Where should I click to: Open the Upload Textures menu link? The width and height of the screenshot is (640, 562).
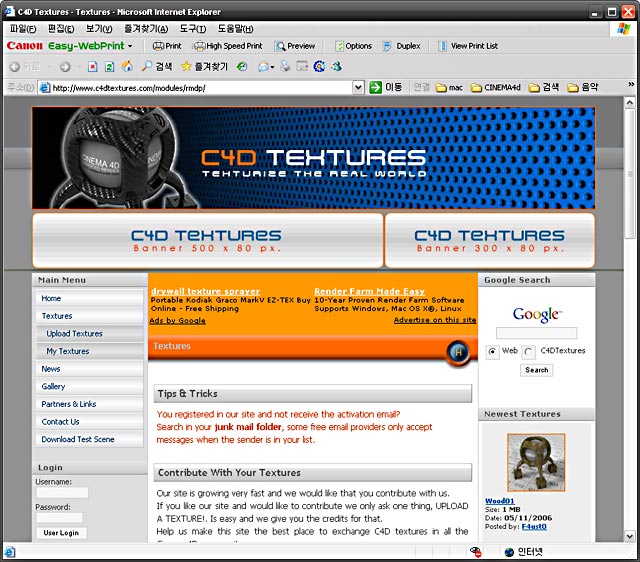coord(74,334)
